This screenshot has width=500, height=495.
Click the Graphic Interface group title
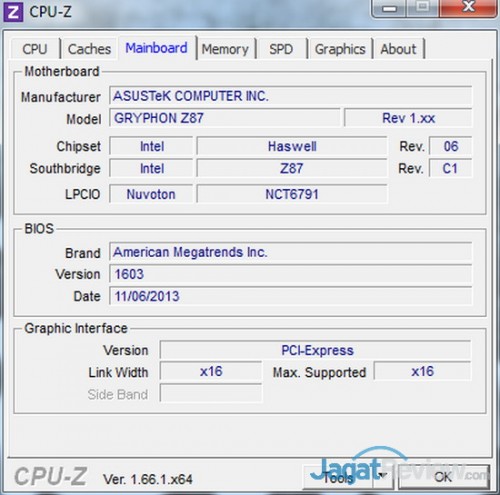[76, 328]
